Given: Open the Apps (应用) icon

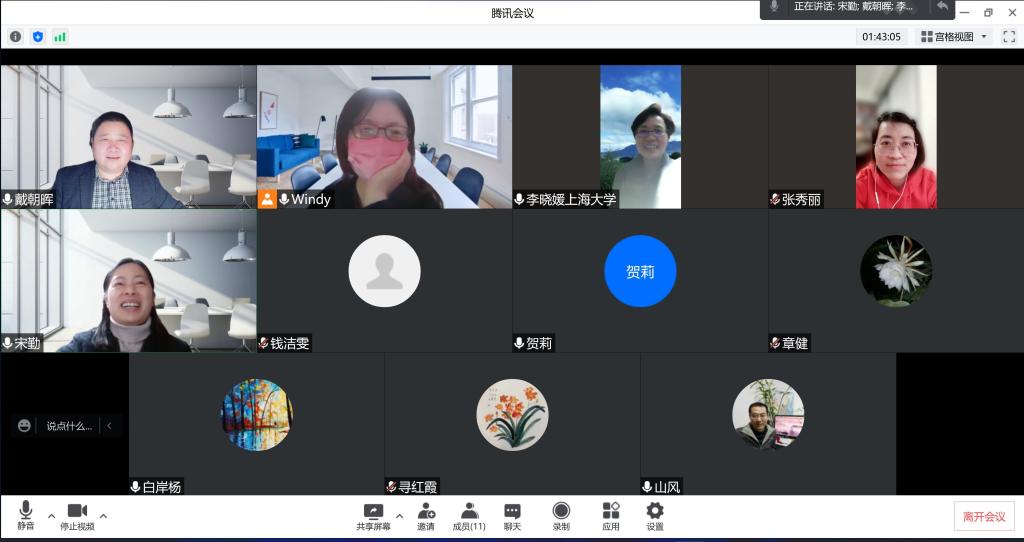Looking at the screenshot, I should (611, 516).
